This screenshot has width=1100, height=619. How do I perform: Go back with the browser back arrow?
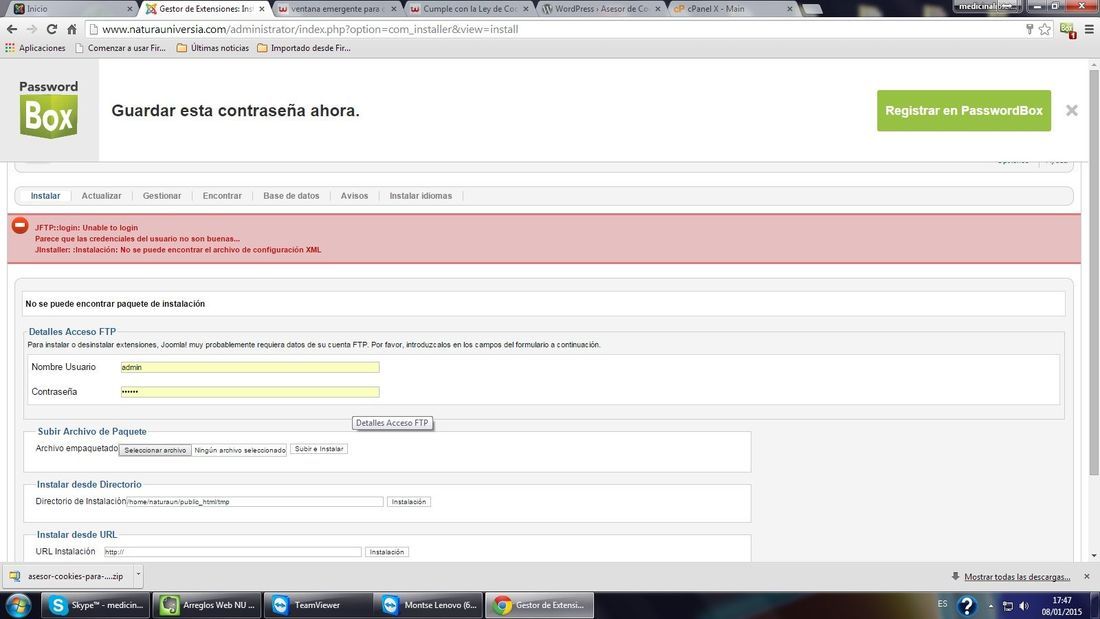[12, 29]
